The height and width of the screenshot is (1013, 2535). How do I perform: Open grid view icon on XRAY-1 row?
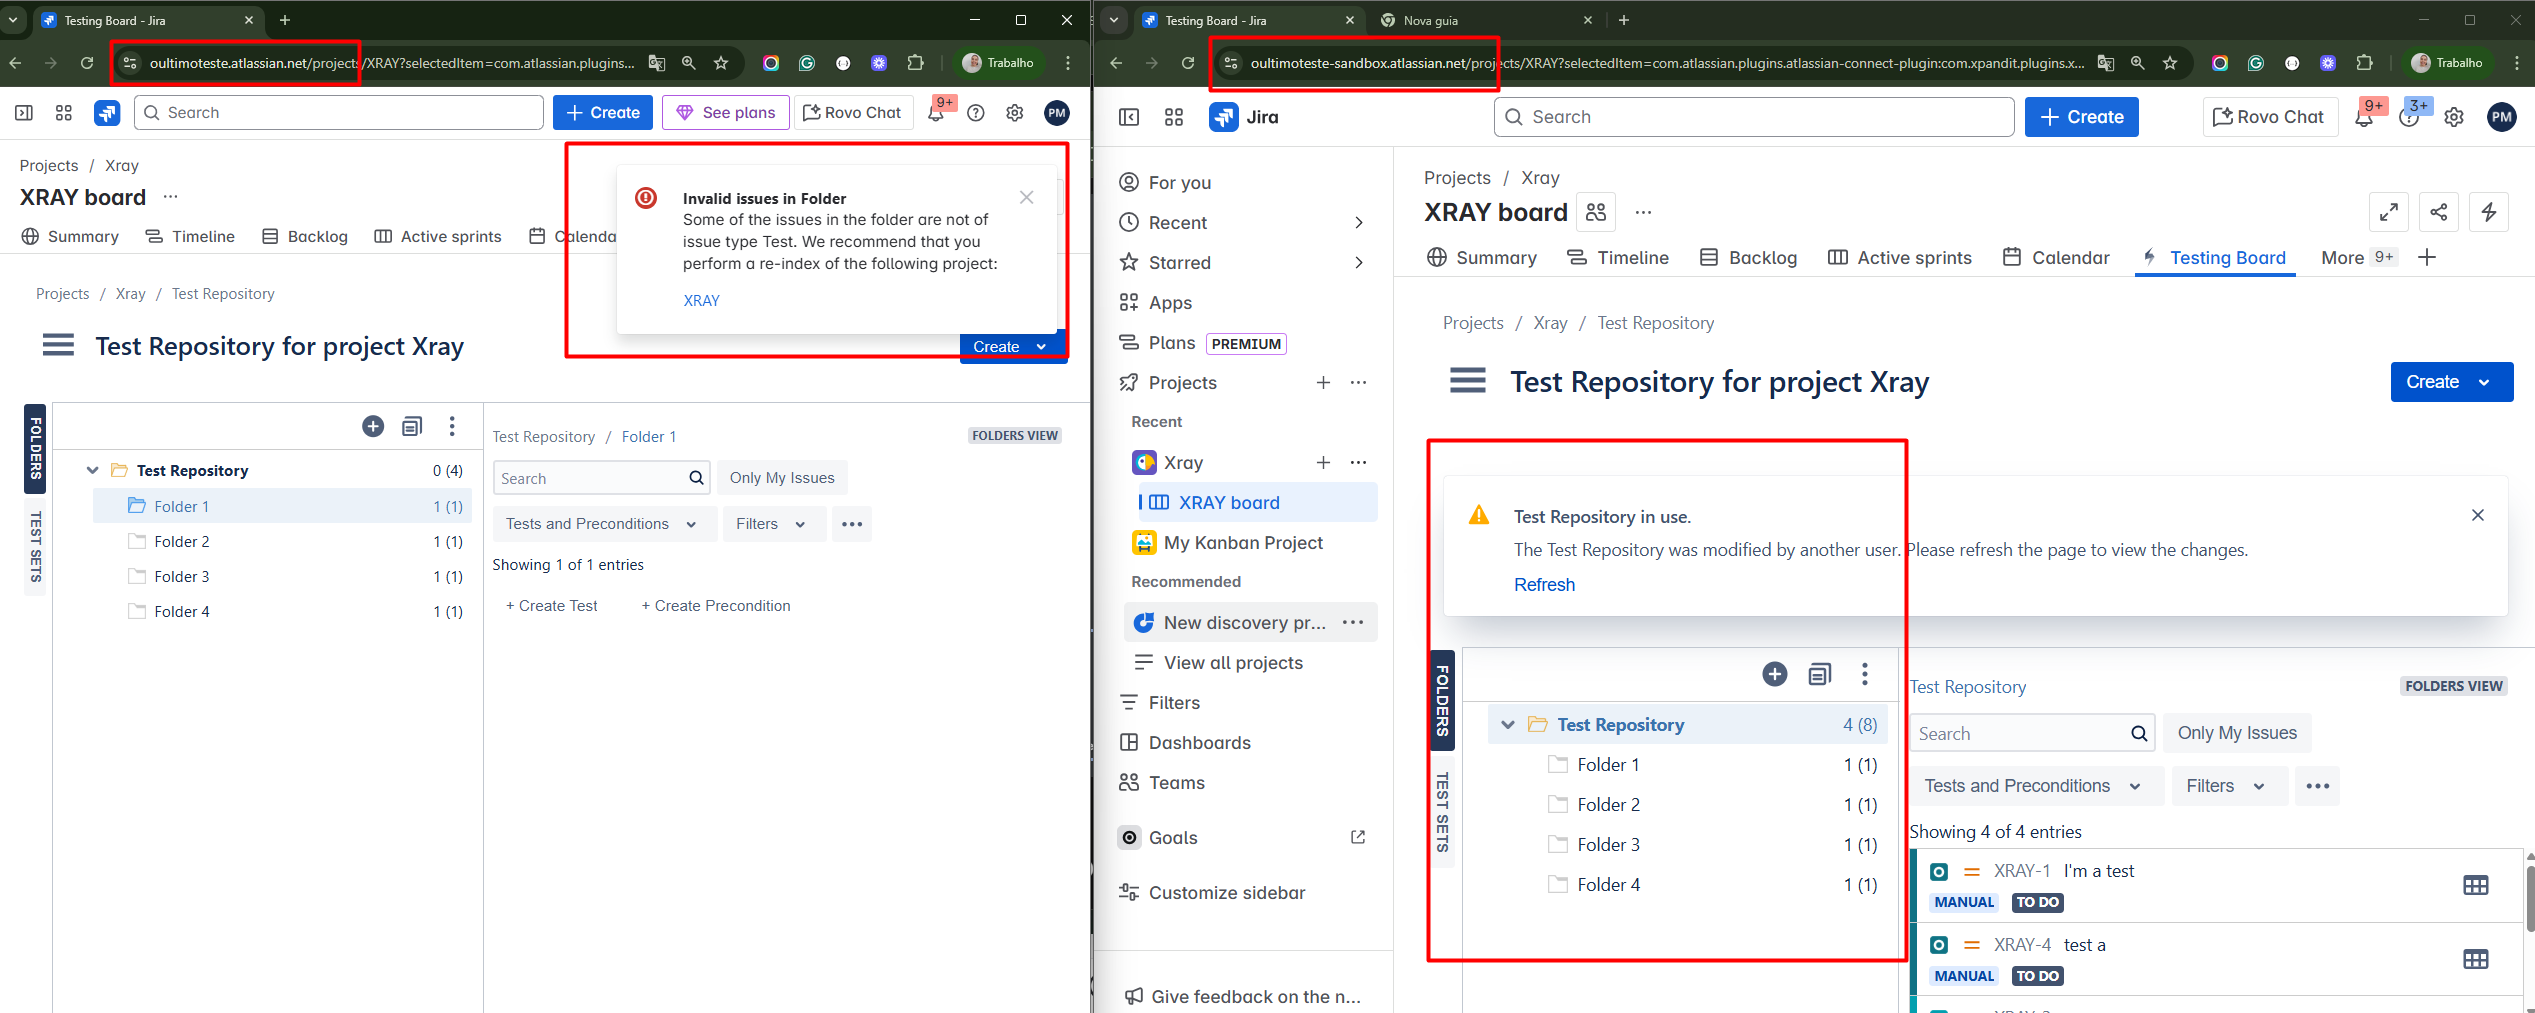pos(2476,885)
